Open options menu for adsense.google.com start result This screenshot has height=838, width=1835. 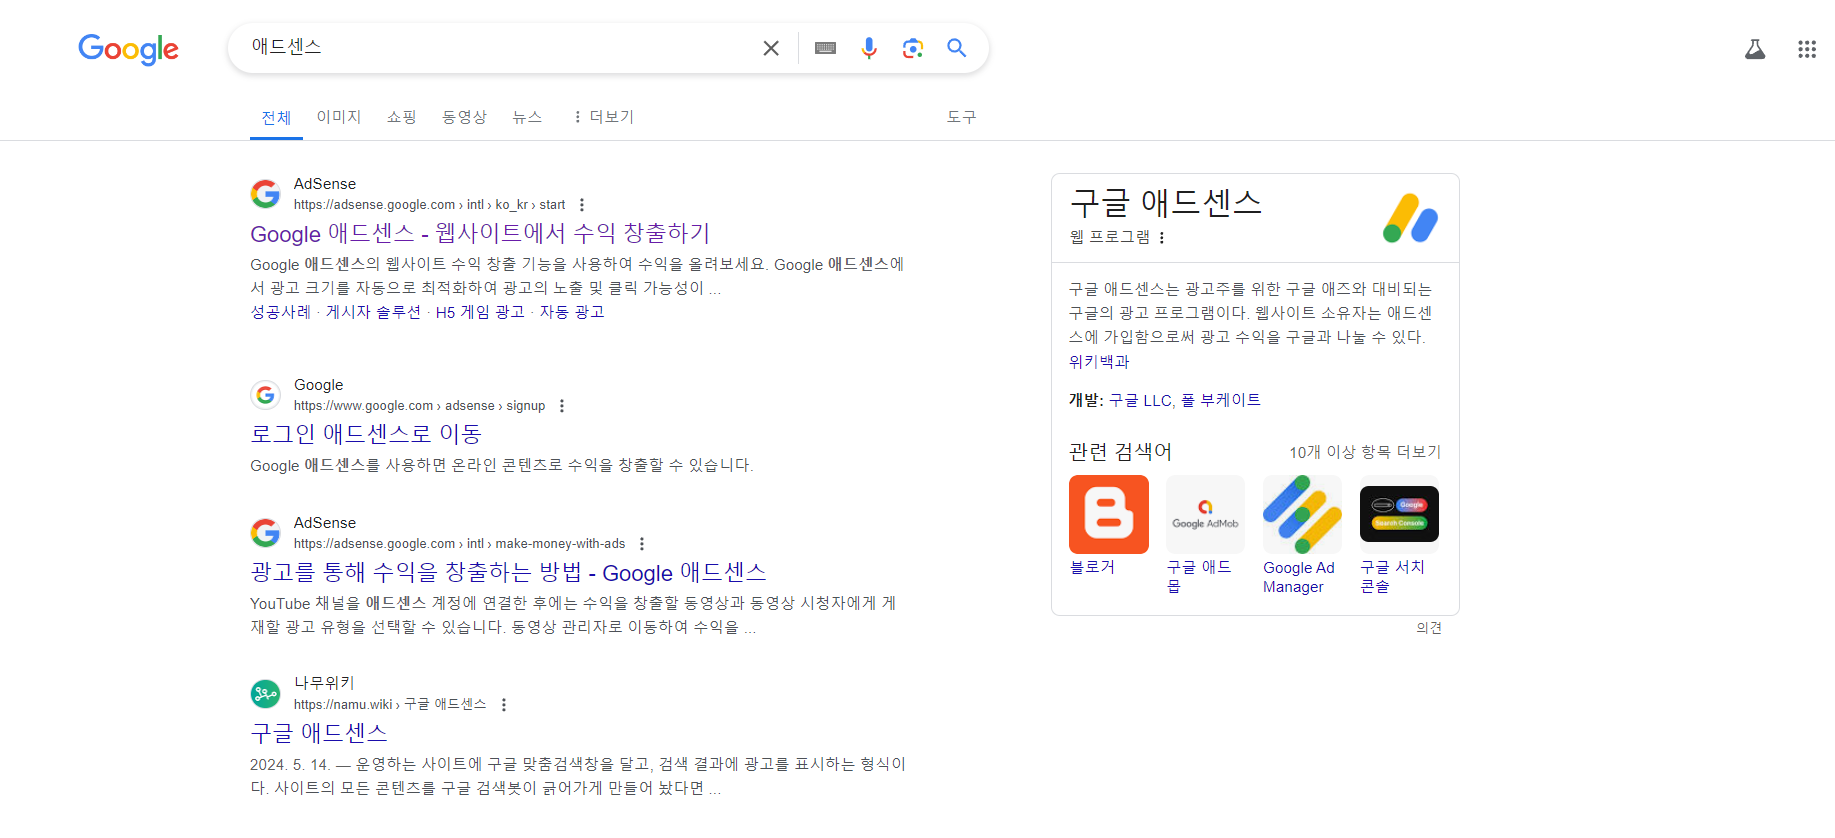point(582,205)
